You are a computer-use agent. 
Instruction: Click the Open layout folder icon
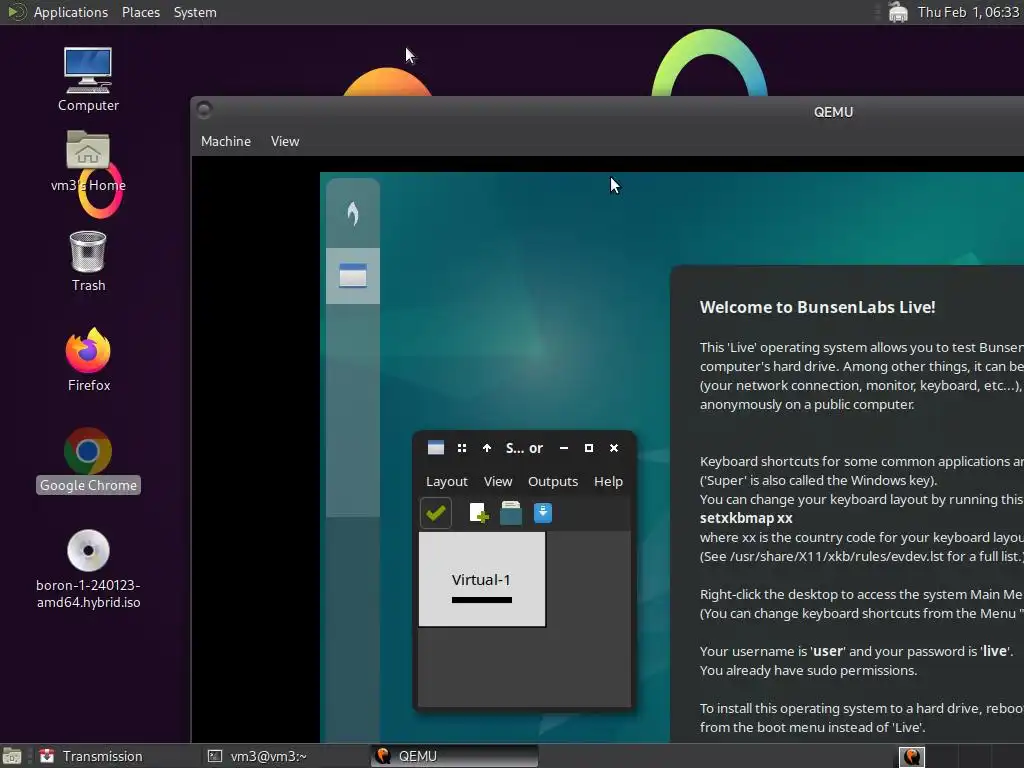pyautogui.click(x=511, y=513)
